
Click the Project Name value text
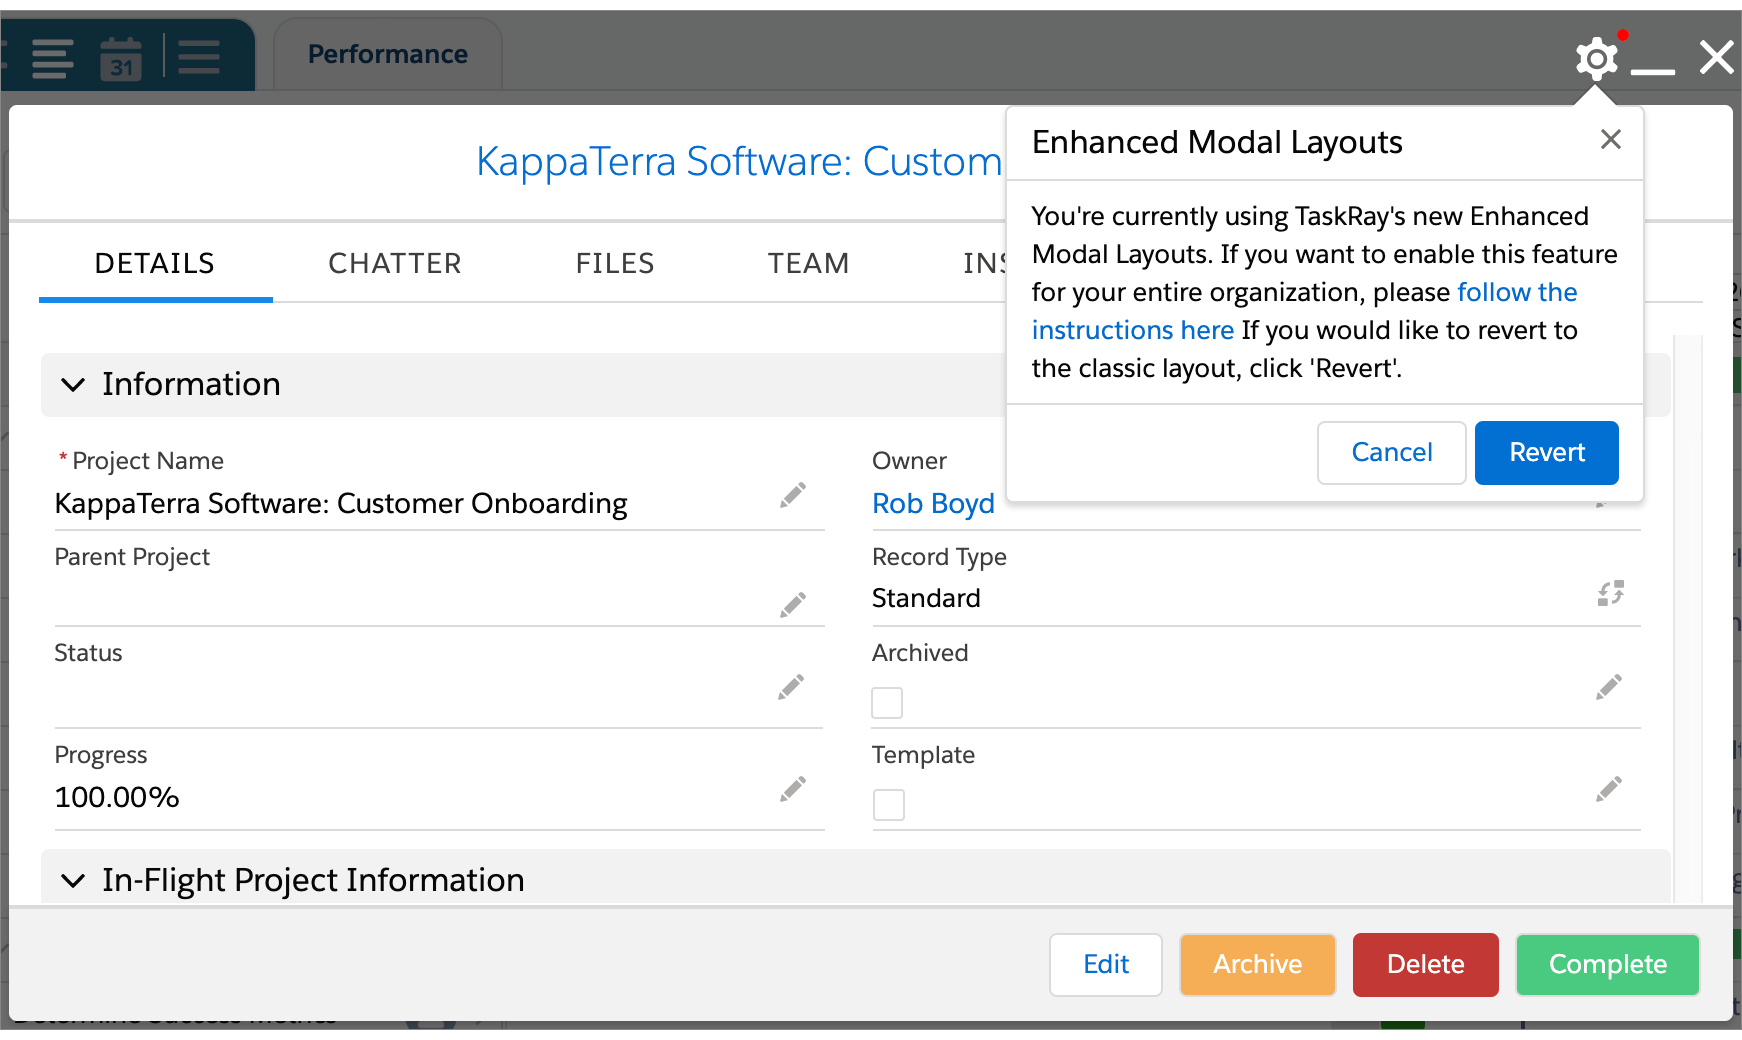[x=341, y=503]
